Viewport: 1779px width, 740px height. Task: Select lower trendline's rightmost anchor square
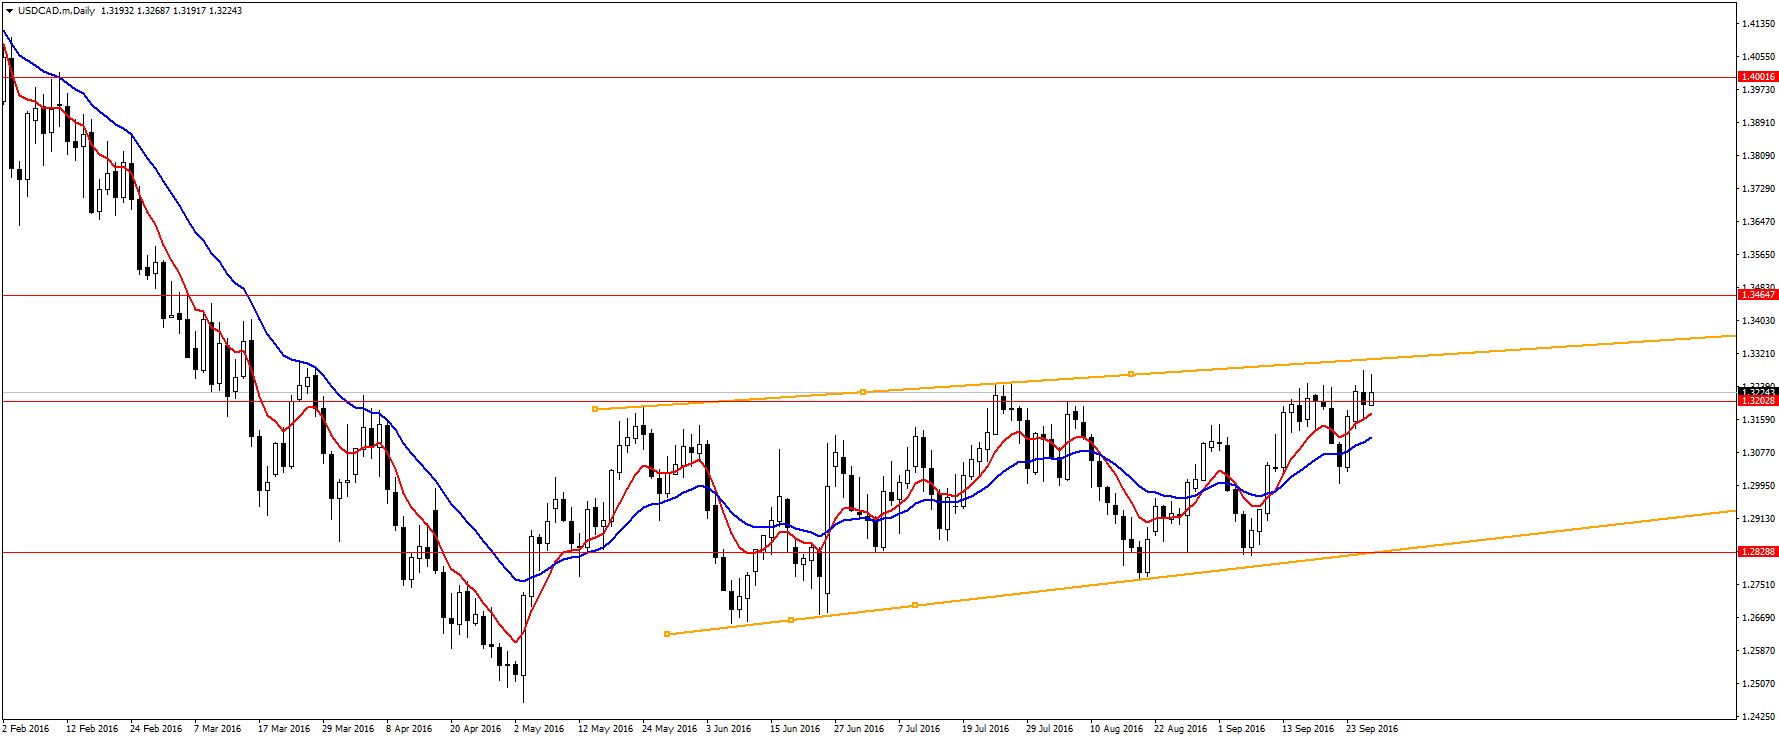pyautogui.click(x=915, y=605)
